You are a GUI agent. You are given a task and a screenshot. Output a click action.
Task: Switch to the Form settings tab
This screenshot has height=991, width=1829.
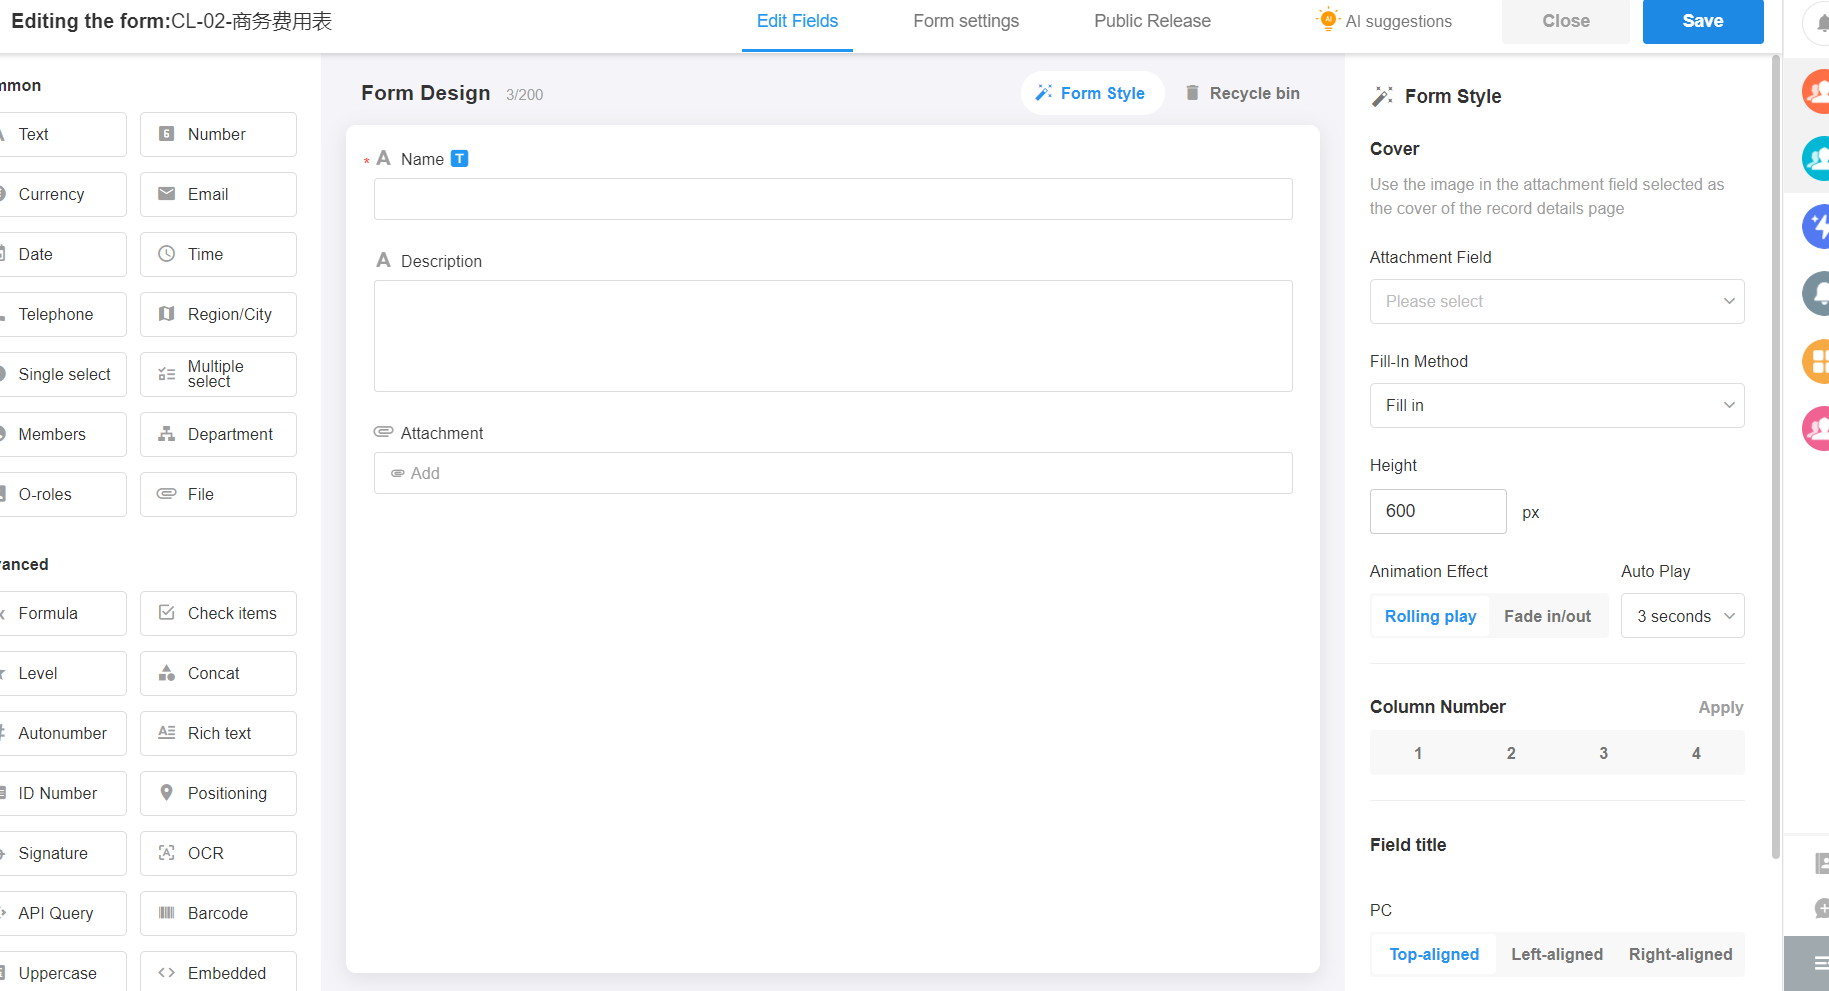click(x=966, y=21)
